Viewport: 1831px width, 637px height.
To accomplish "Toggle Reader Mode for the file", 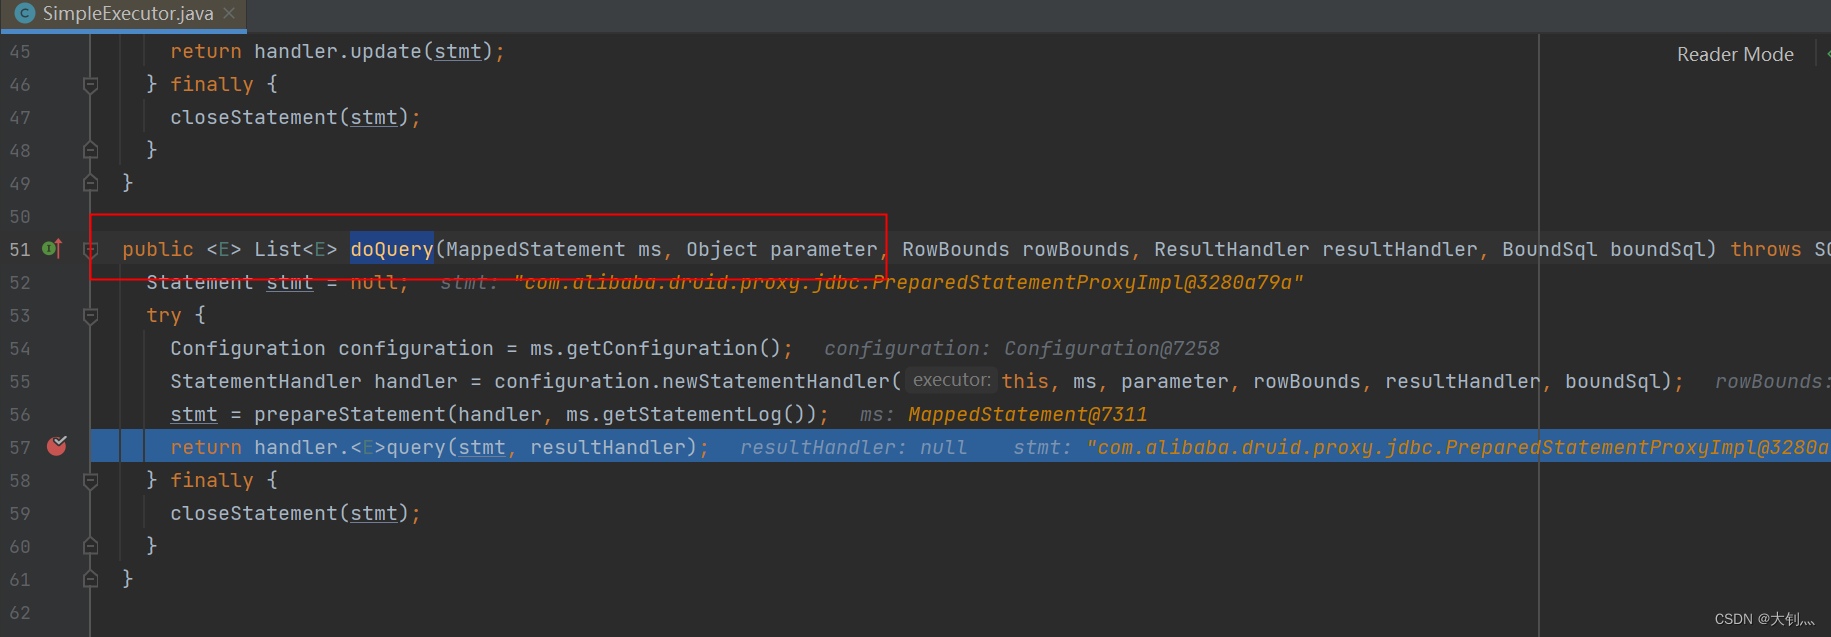I will coord(1735,53).
